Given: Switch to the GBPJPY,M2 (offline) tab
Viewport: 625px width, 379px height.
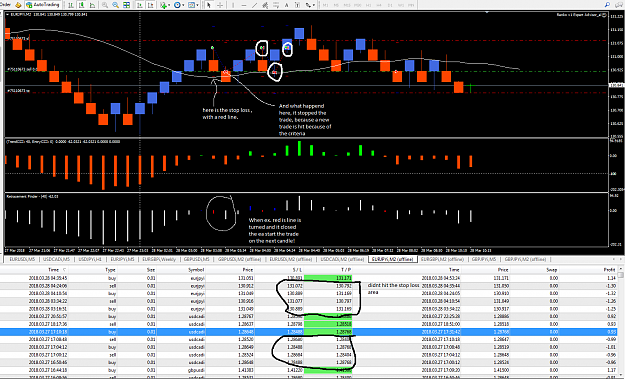Looking at the screenshot, I should tap(525, 259).
